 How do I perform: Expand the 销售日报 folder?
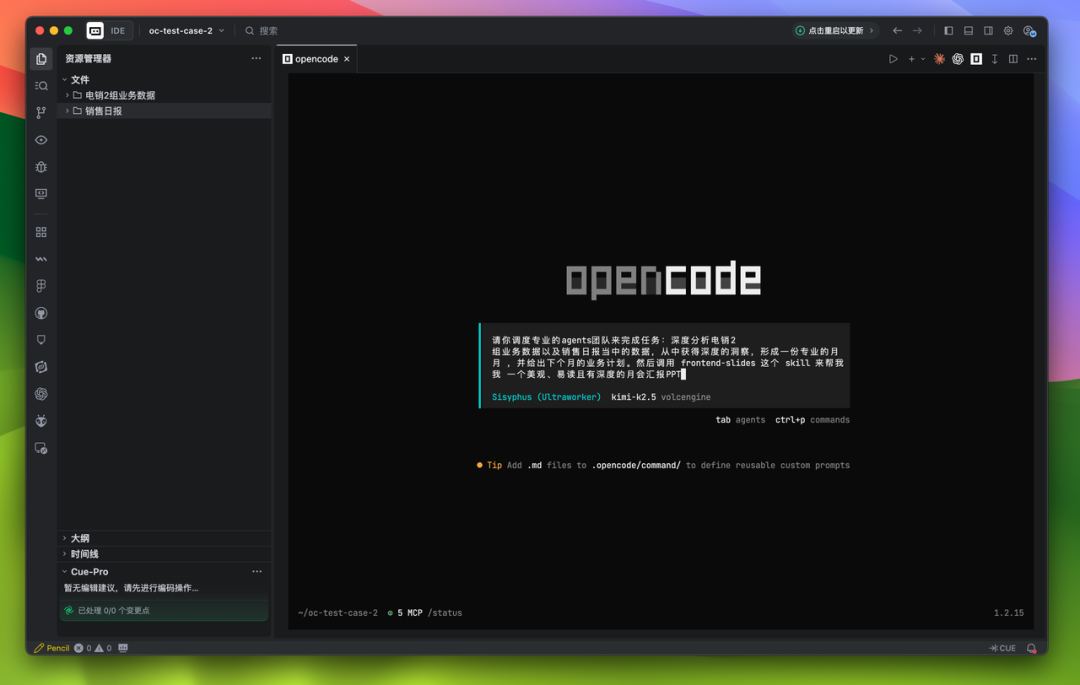click(103, 111)
